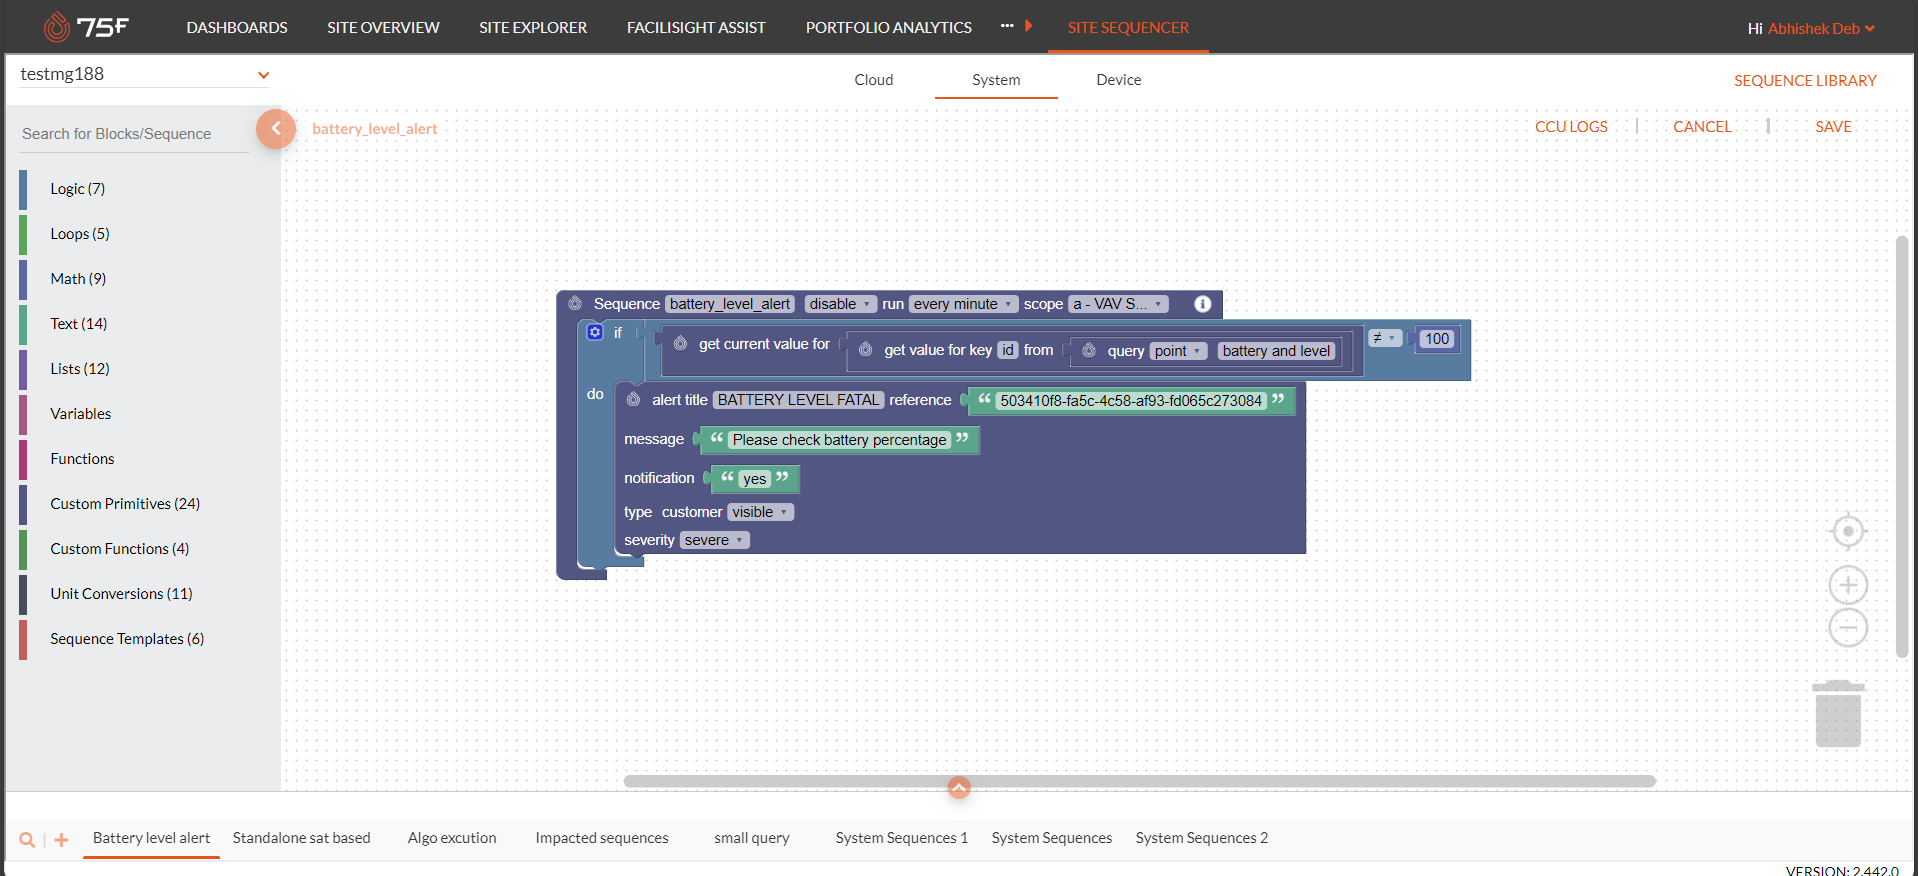Open the run every minute dropdown

click(962, 304)
